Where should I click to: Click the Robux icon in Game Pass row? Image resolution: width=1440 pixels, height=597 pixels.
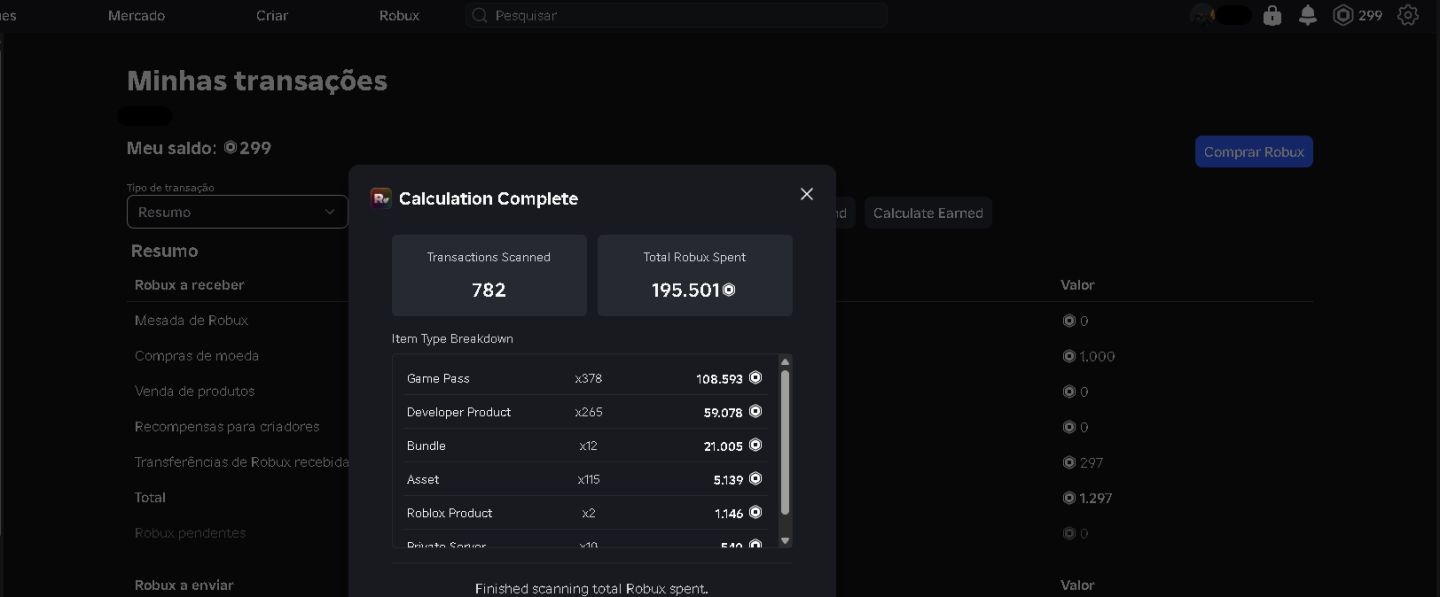tap(755, 378)
